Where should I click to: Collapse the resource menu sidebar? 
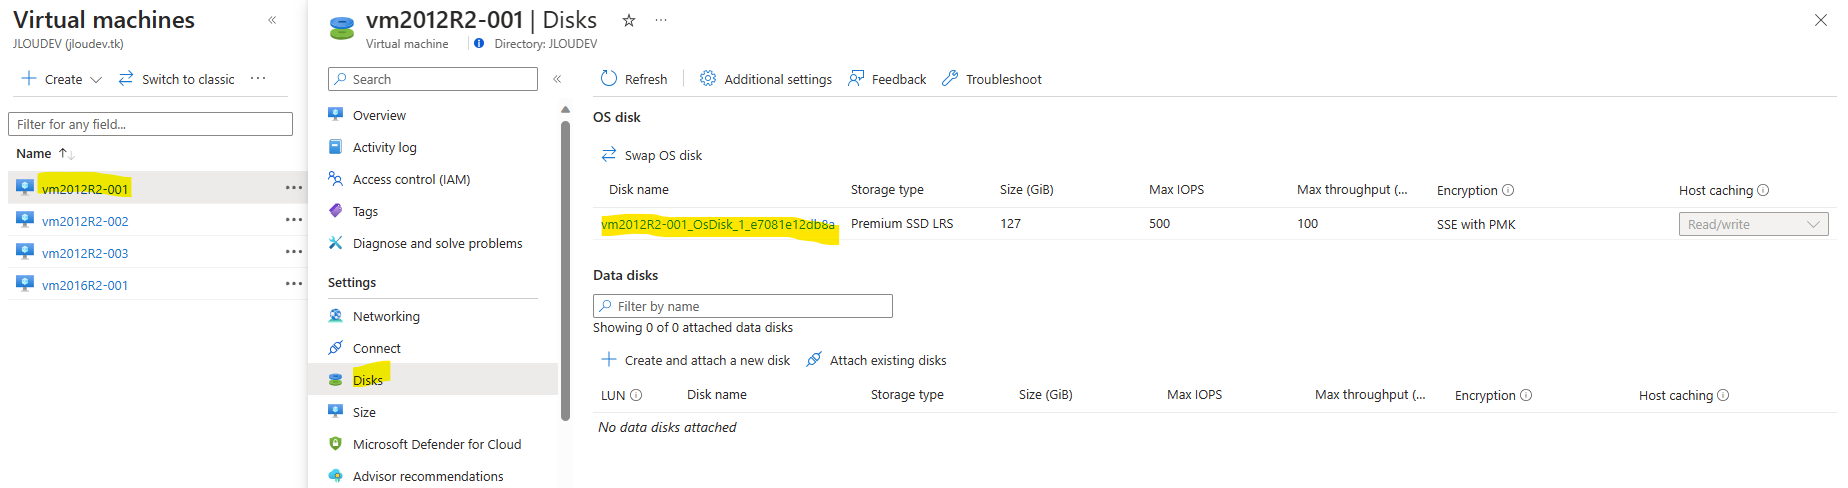point(557,79)
